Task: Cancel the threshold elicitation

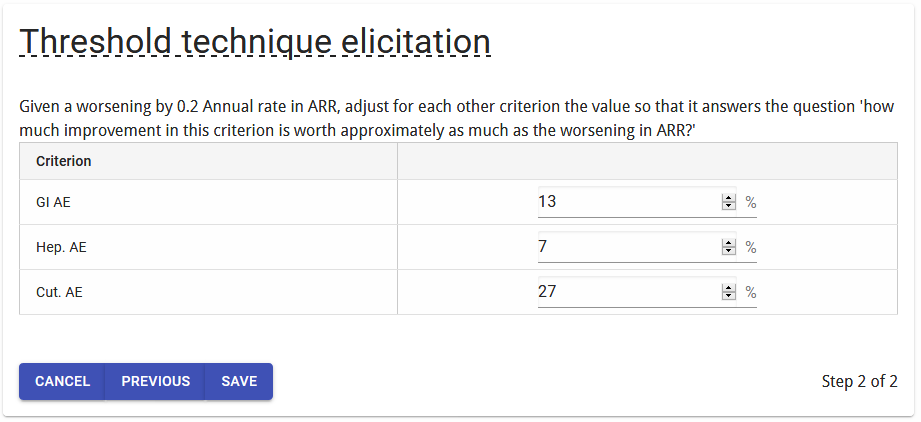Action: [x=62, y=381]
